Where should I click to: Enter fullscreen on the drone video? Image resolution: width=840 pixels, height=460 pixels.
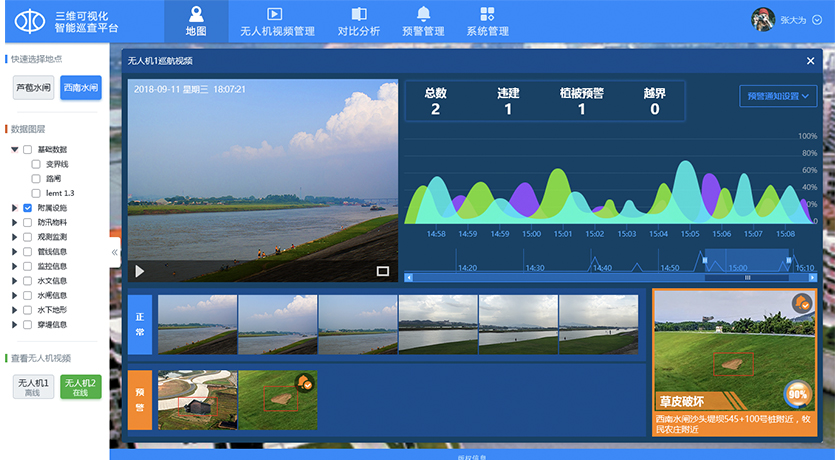pos(382,270)
